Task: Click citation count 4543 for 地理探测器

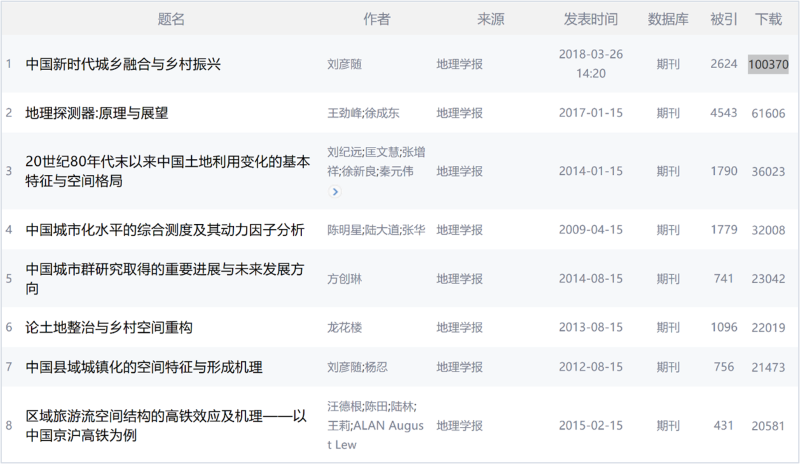Action: point(724,113)
